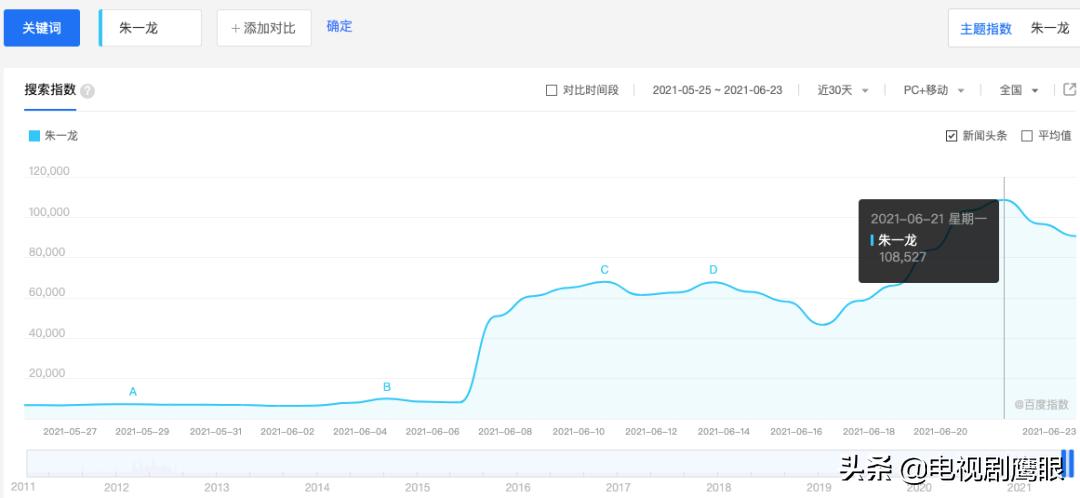Click the 确定 confirm link

pos(340,26)
